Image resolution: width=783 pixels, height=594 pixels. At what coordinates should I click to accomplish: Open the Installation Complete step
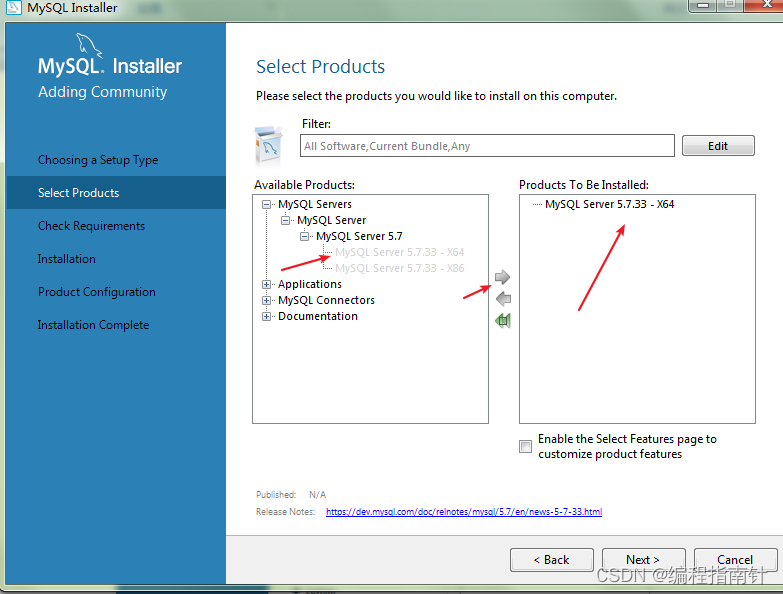pyautogui.click(x=93, y=324)
